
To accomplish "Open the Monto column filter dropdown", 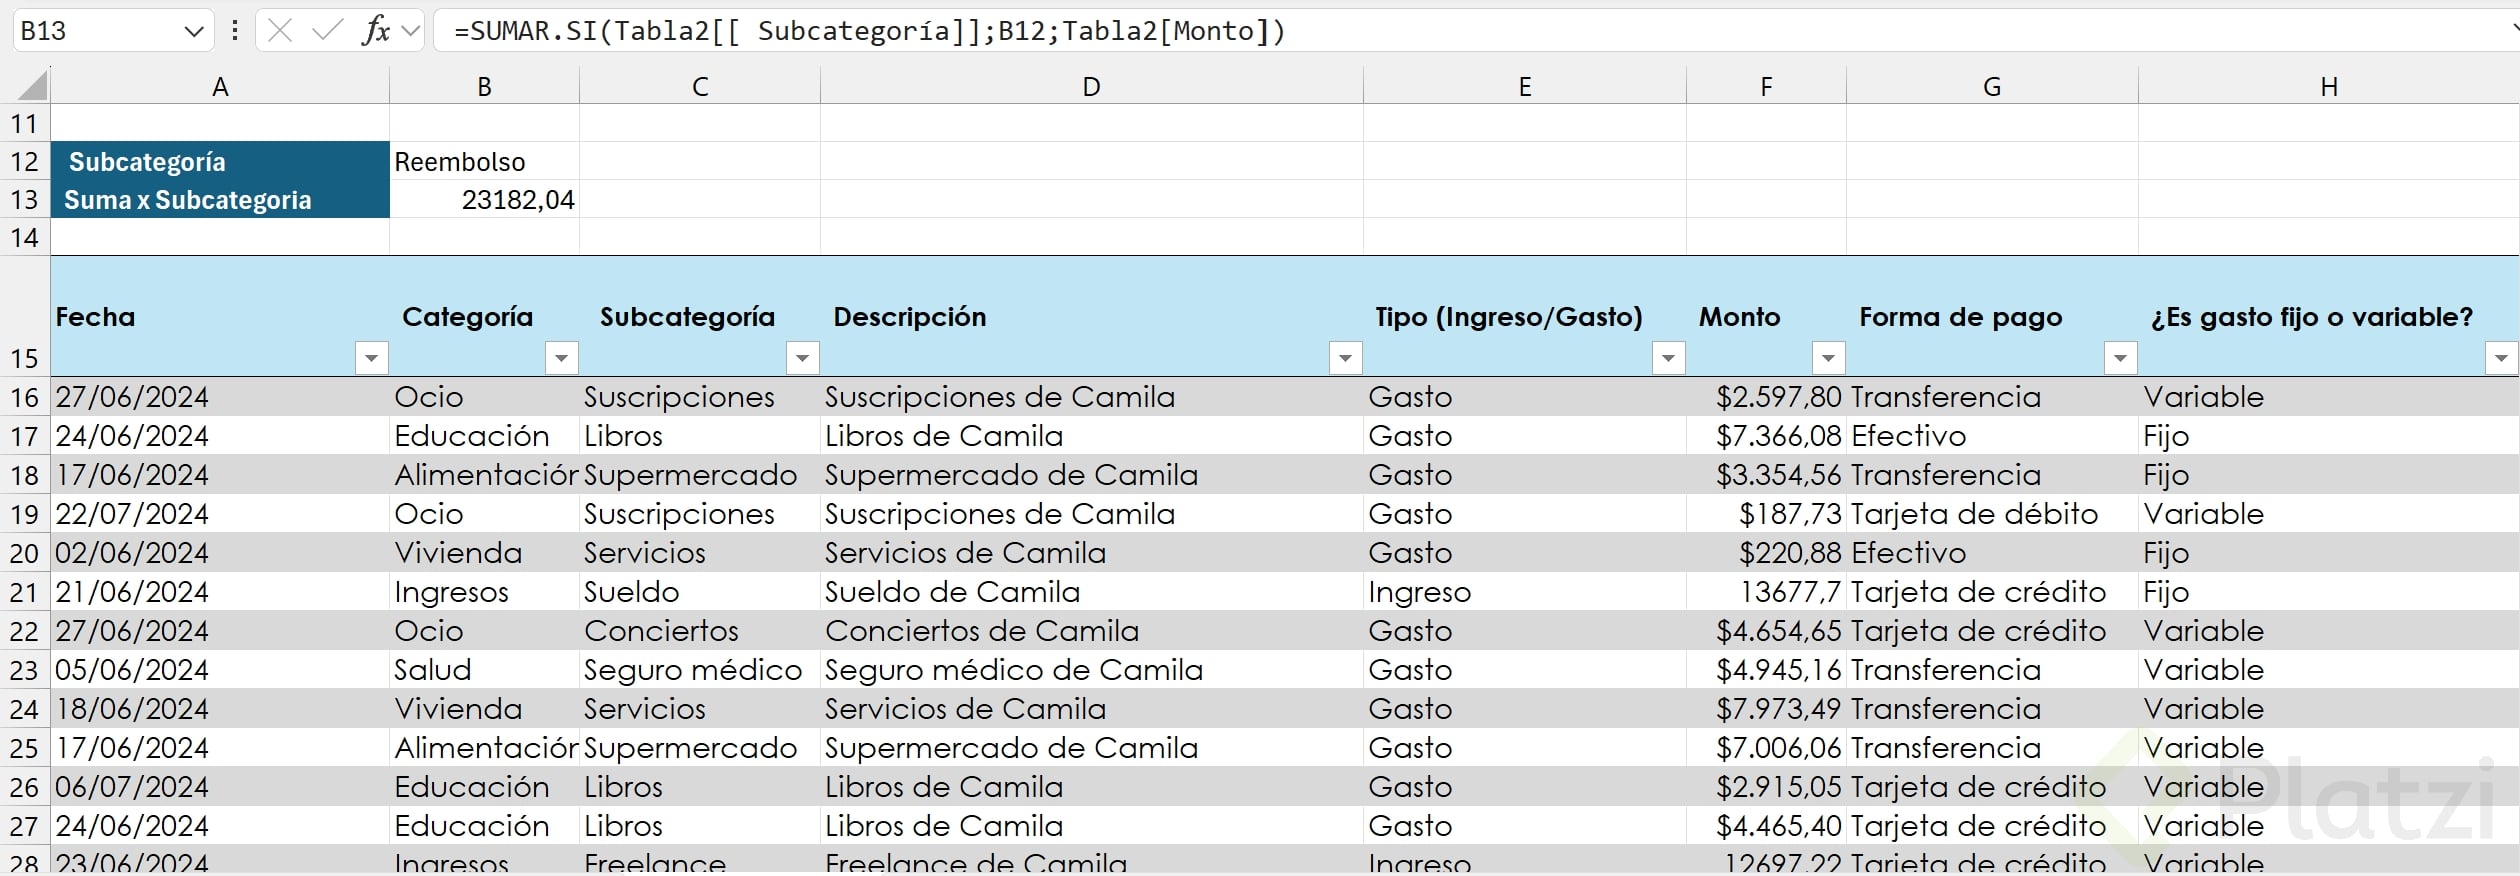I will [1828, 358].
